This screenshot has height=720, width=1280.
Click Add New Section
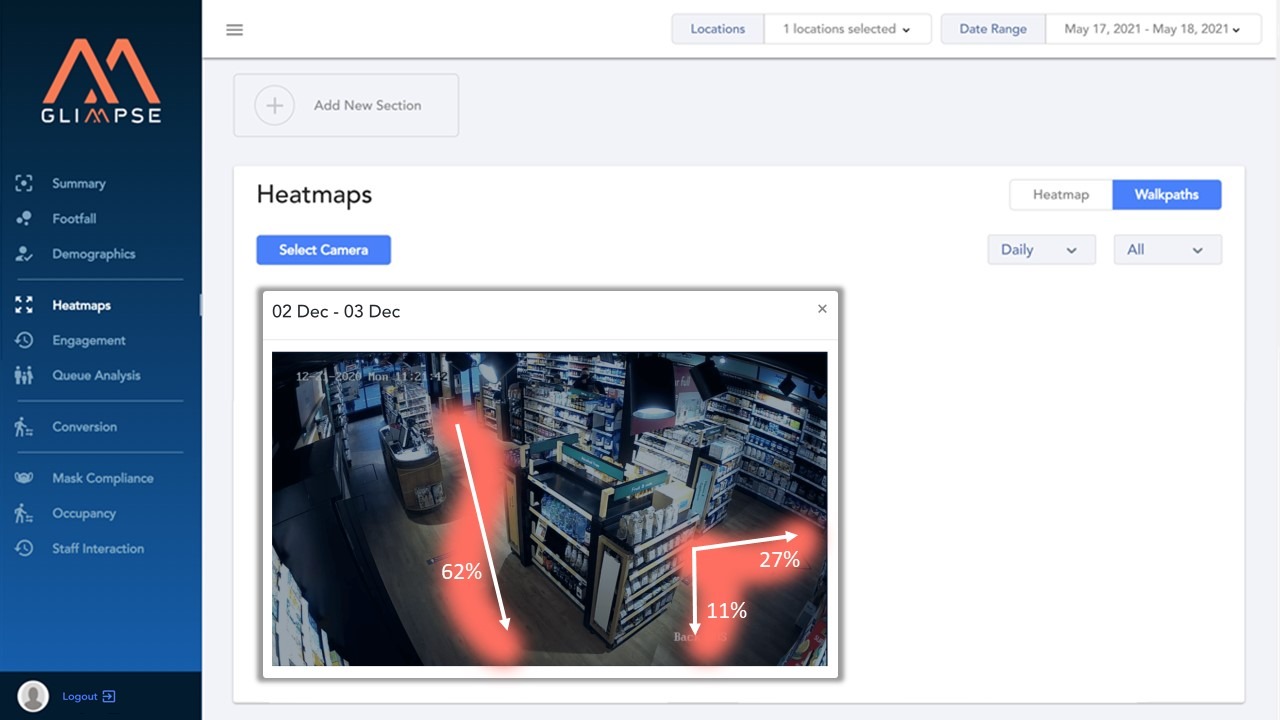coord(345,105)
